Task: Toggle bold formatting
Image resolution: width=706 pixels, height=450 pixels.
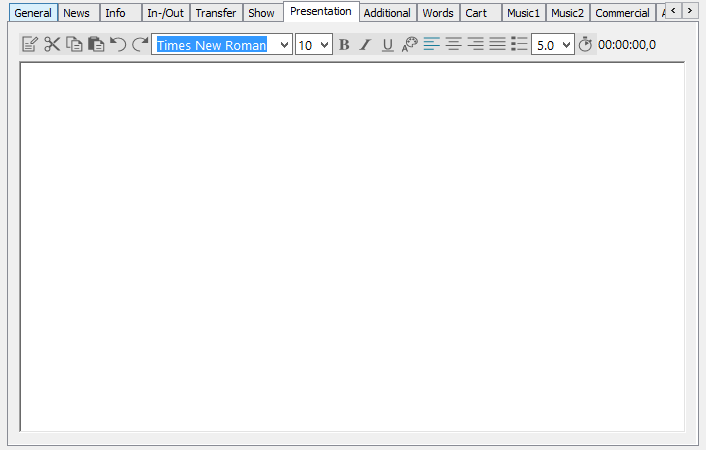Action: (344, 45)
